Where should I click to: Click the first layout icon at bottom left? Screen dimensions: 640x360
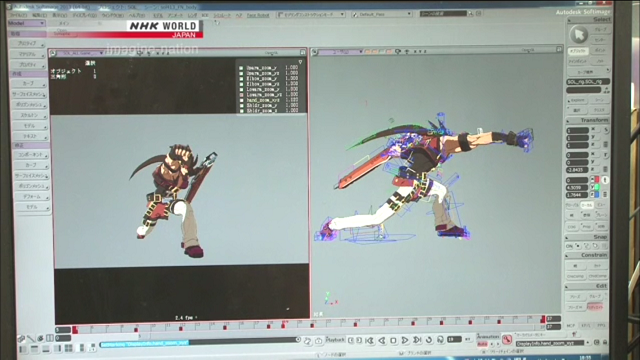pyautogui.click(x=23, y=349)
